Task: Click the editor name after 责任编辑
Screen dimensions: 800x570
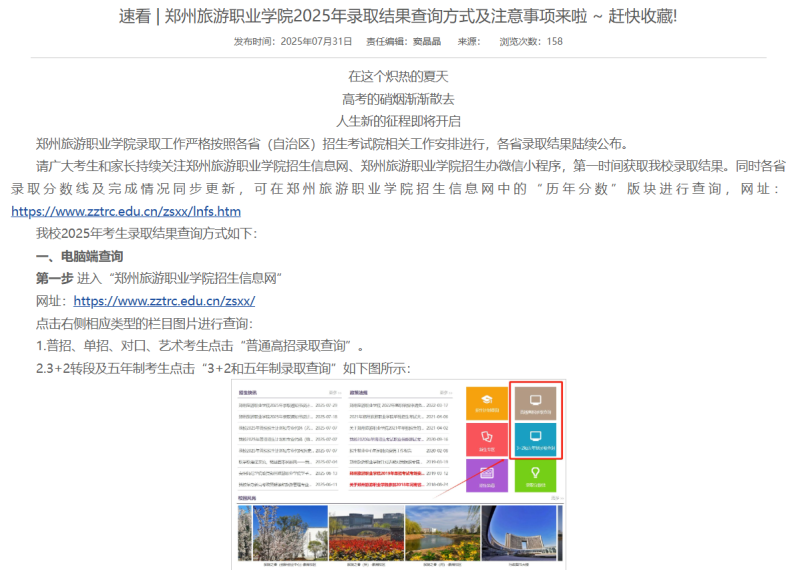Action: coord(427,41)
